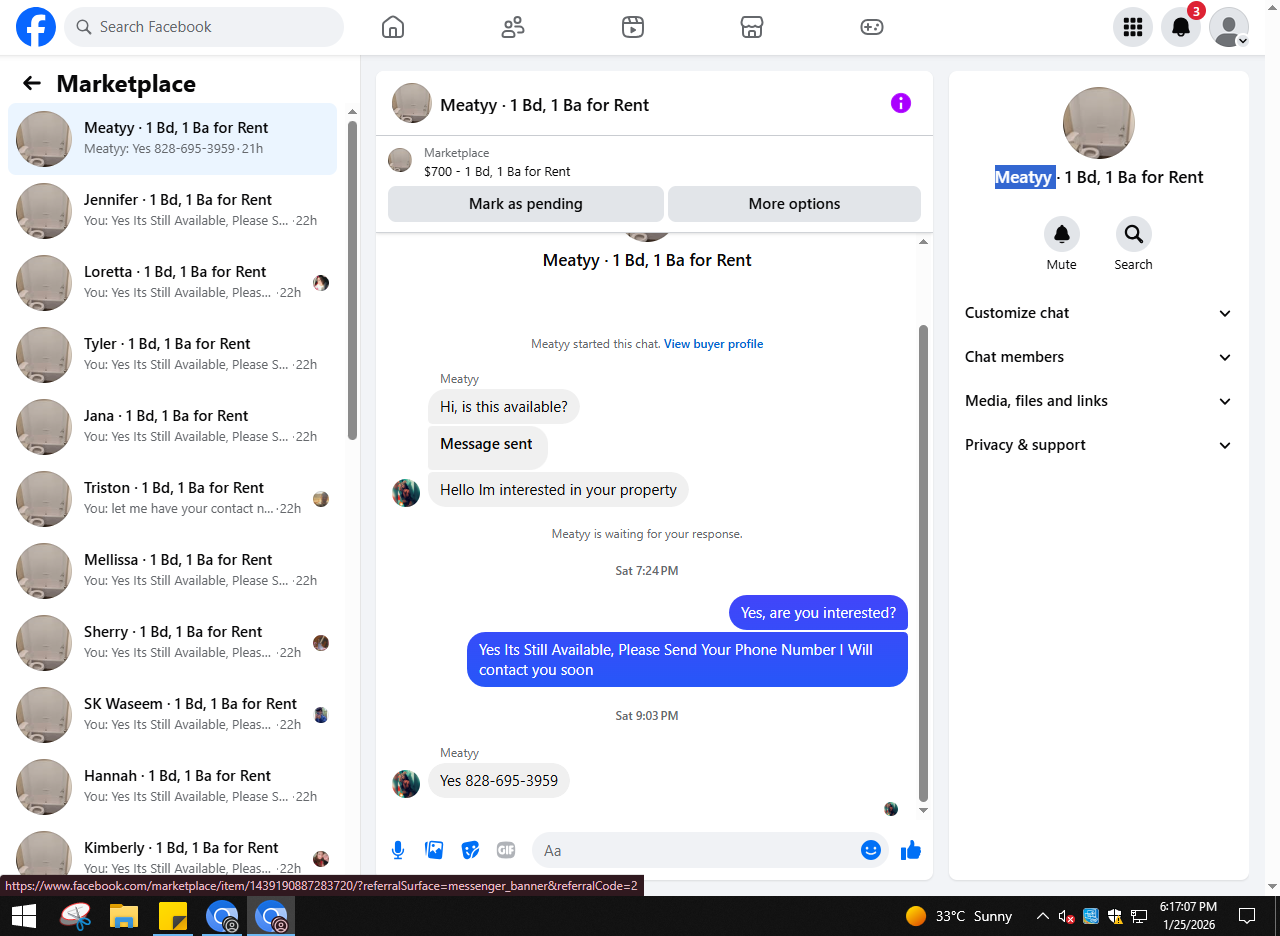The width and height of the screenshot is (1280, 936).
Task: Click the conversation list scrollbar
Action: pyautogui.click(x=352, y=280)
